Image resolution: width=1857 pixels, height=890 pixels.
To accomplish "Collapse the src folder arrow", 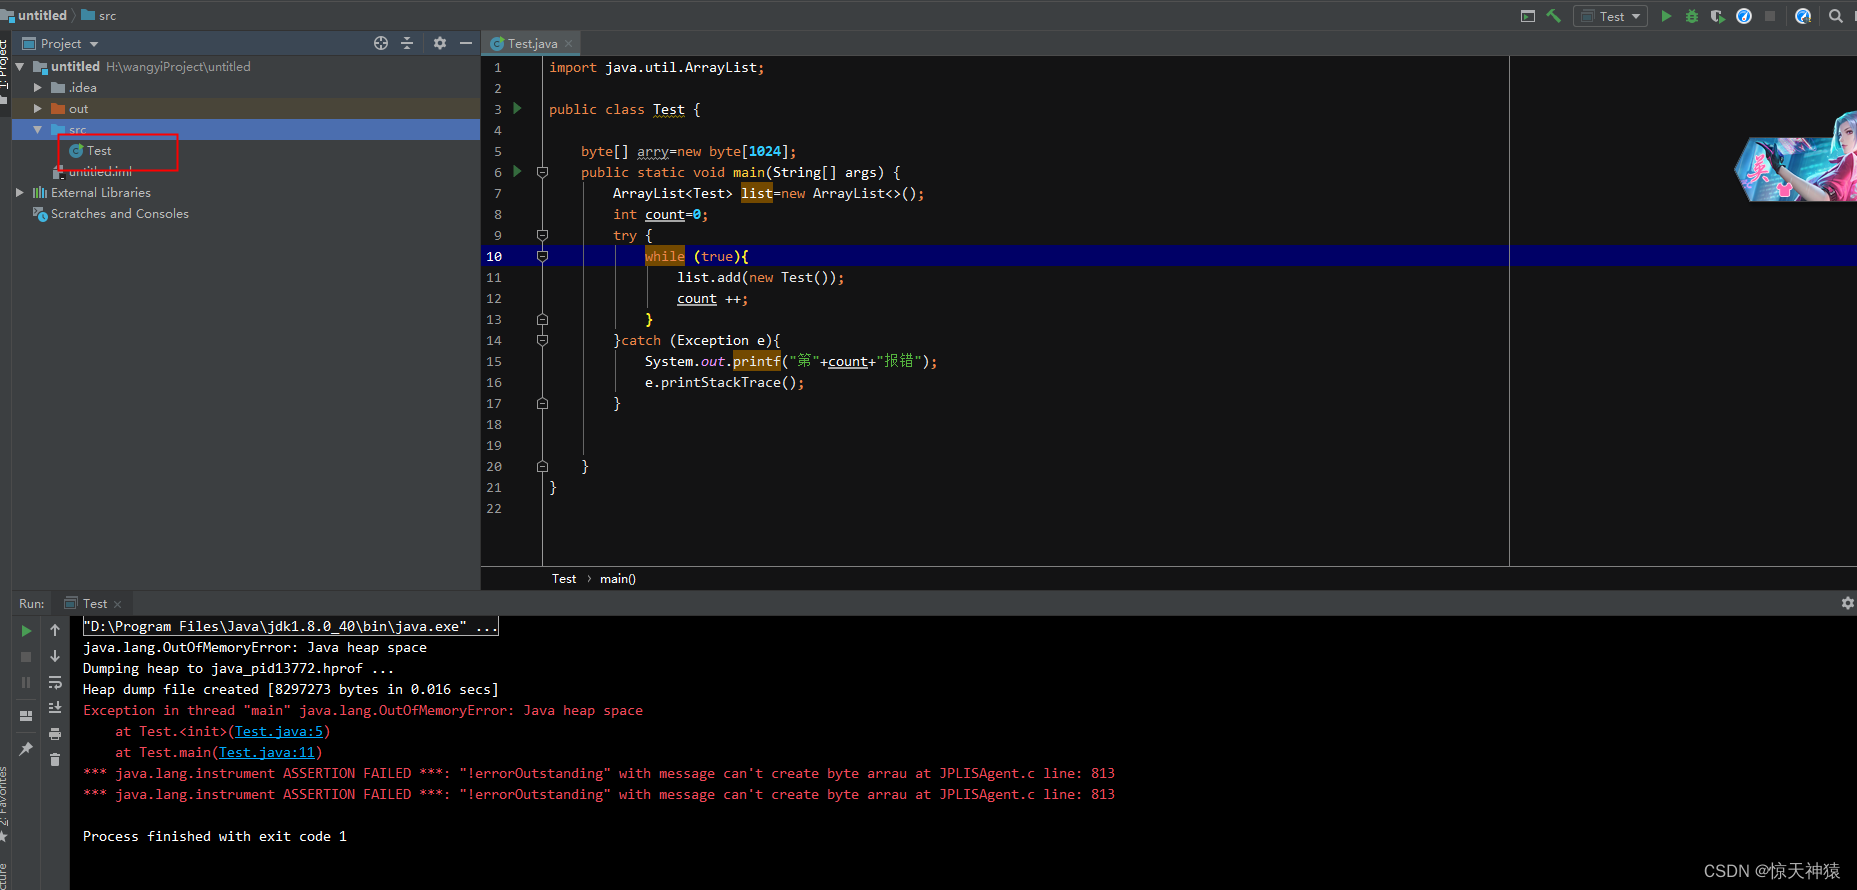I will (x=38, y=130).
